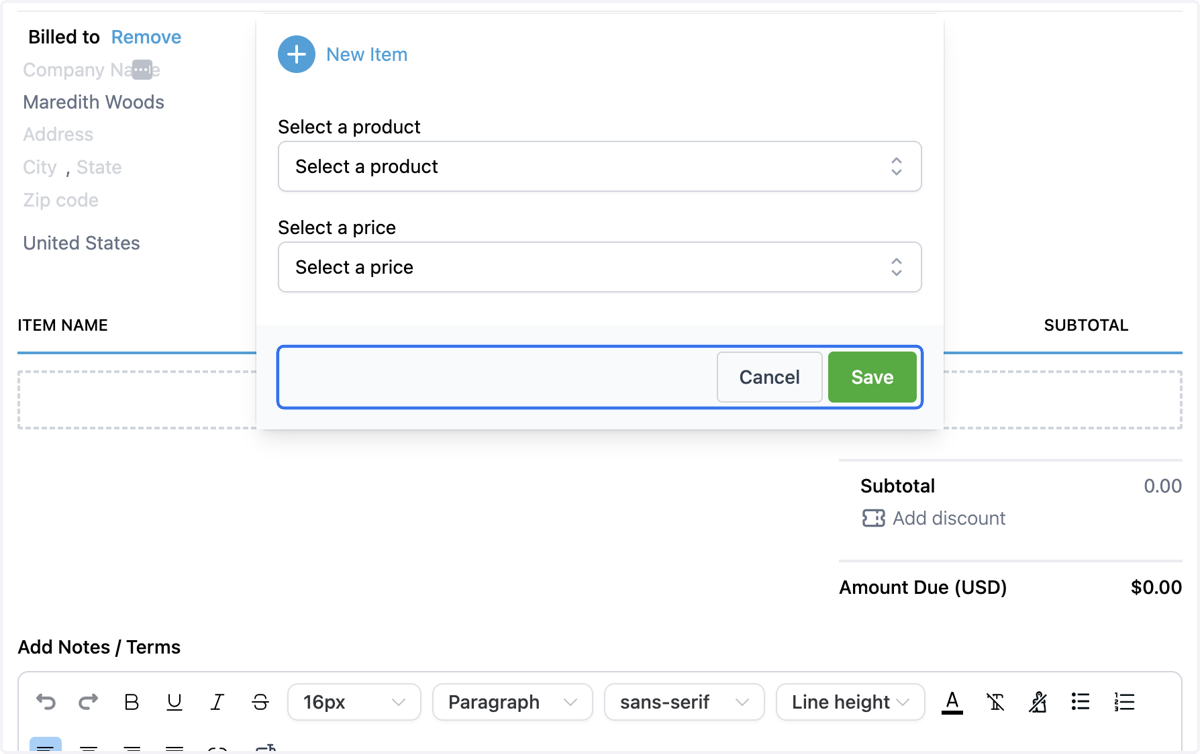Open the Paragraph style dropdown

click(512, 702)
